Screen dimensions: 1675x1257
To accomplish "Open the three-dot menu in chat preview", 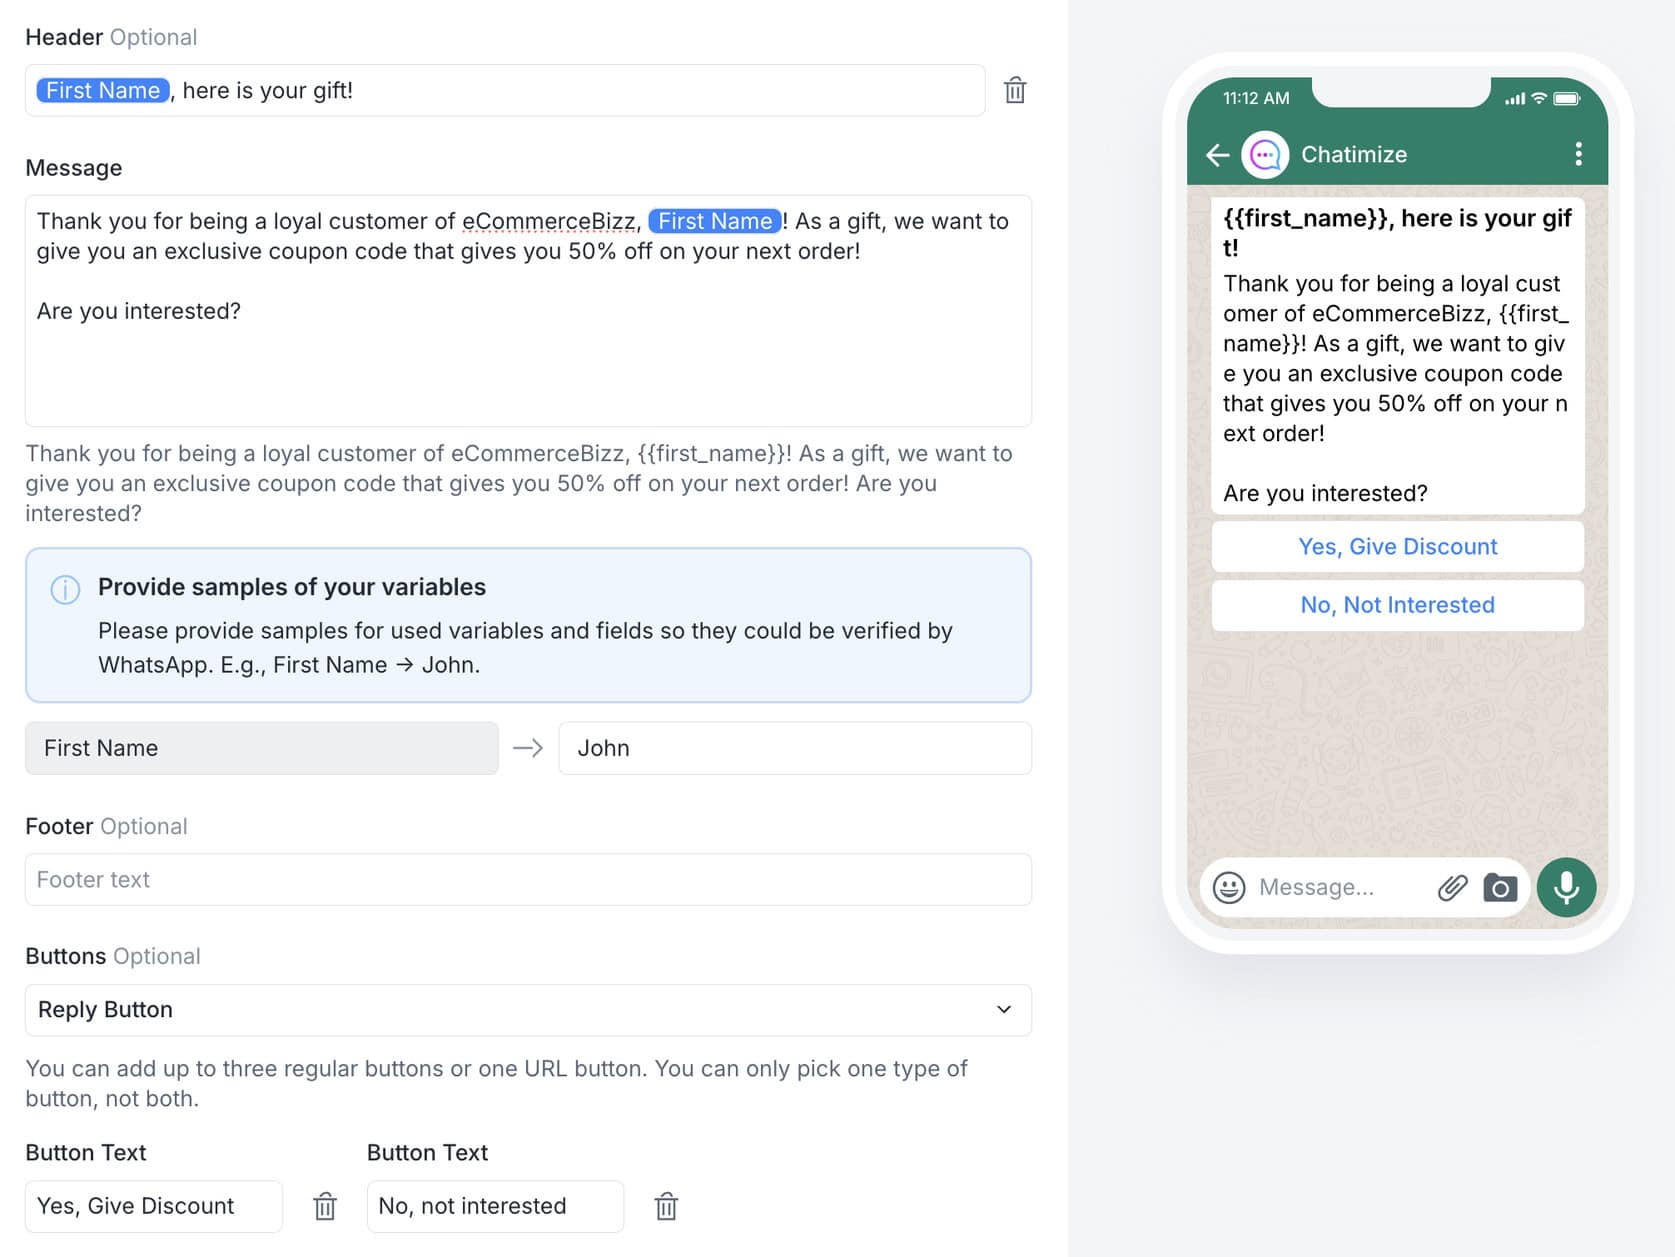I will coord(1578,154).
